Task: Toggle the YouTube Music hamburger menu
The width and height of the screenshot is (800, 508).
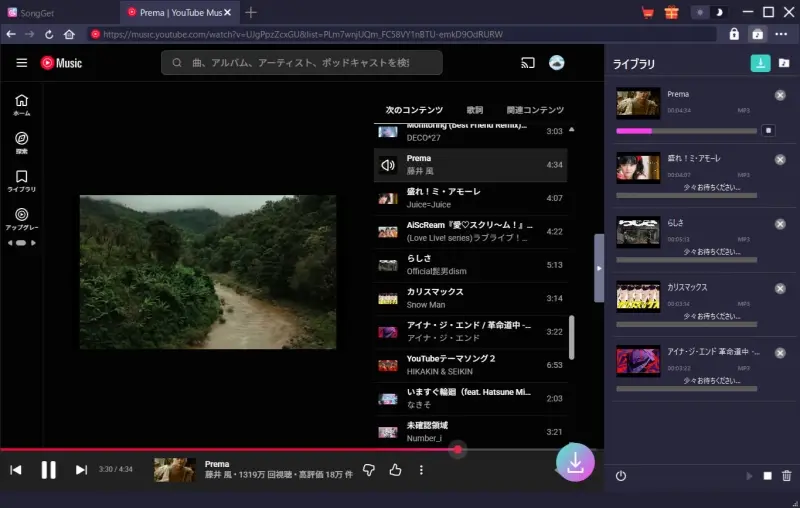Action: [21, 63]
